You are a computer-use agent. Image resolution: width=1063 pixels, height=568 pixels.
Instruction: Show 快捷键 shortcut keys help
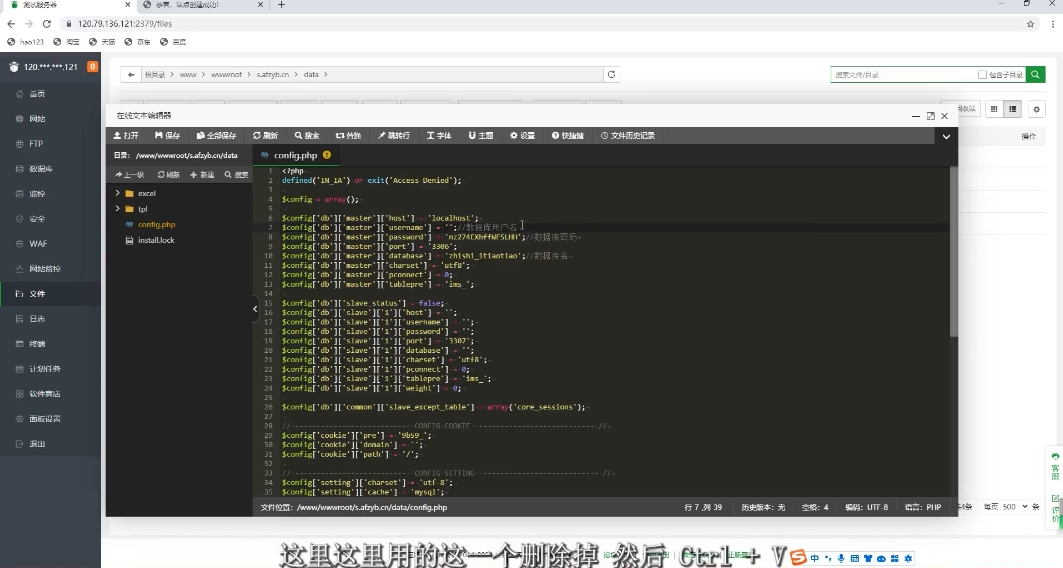pos(567,136)
